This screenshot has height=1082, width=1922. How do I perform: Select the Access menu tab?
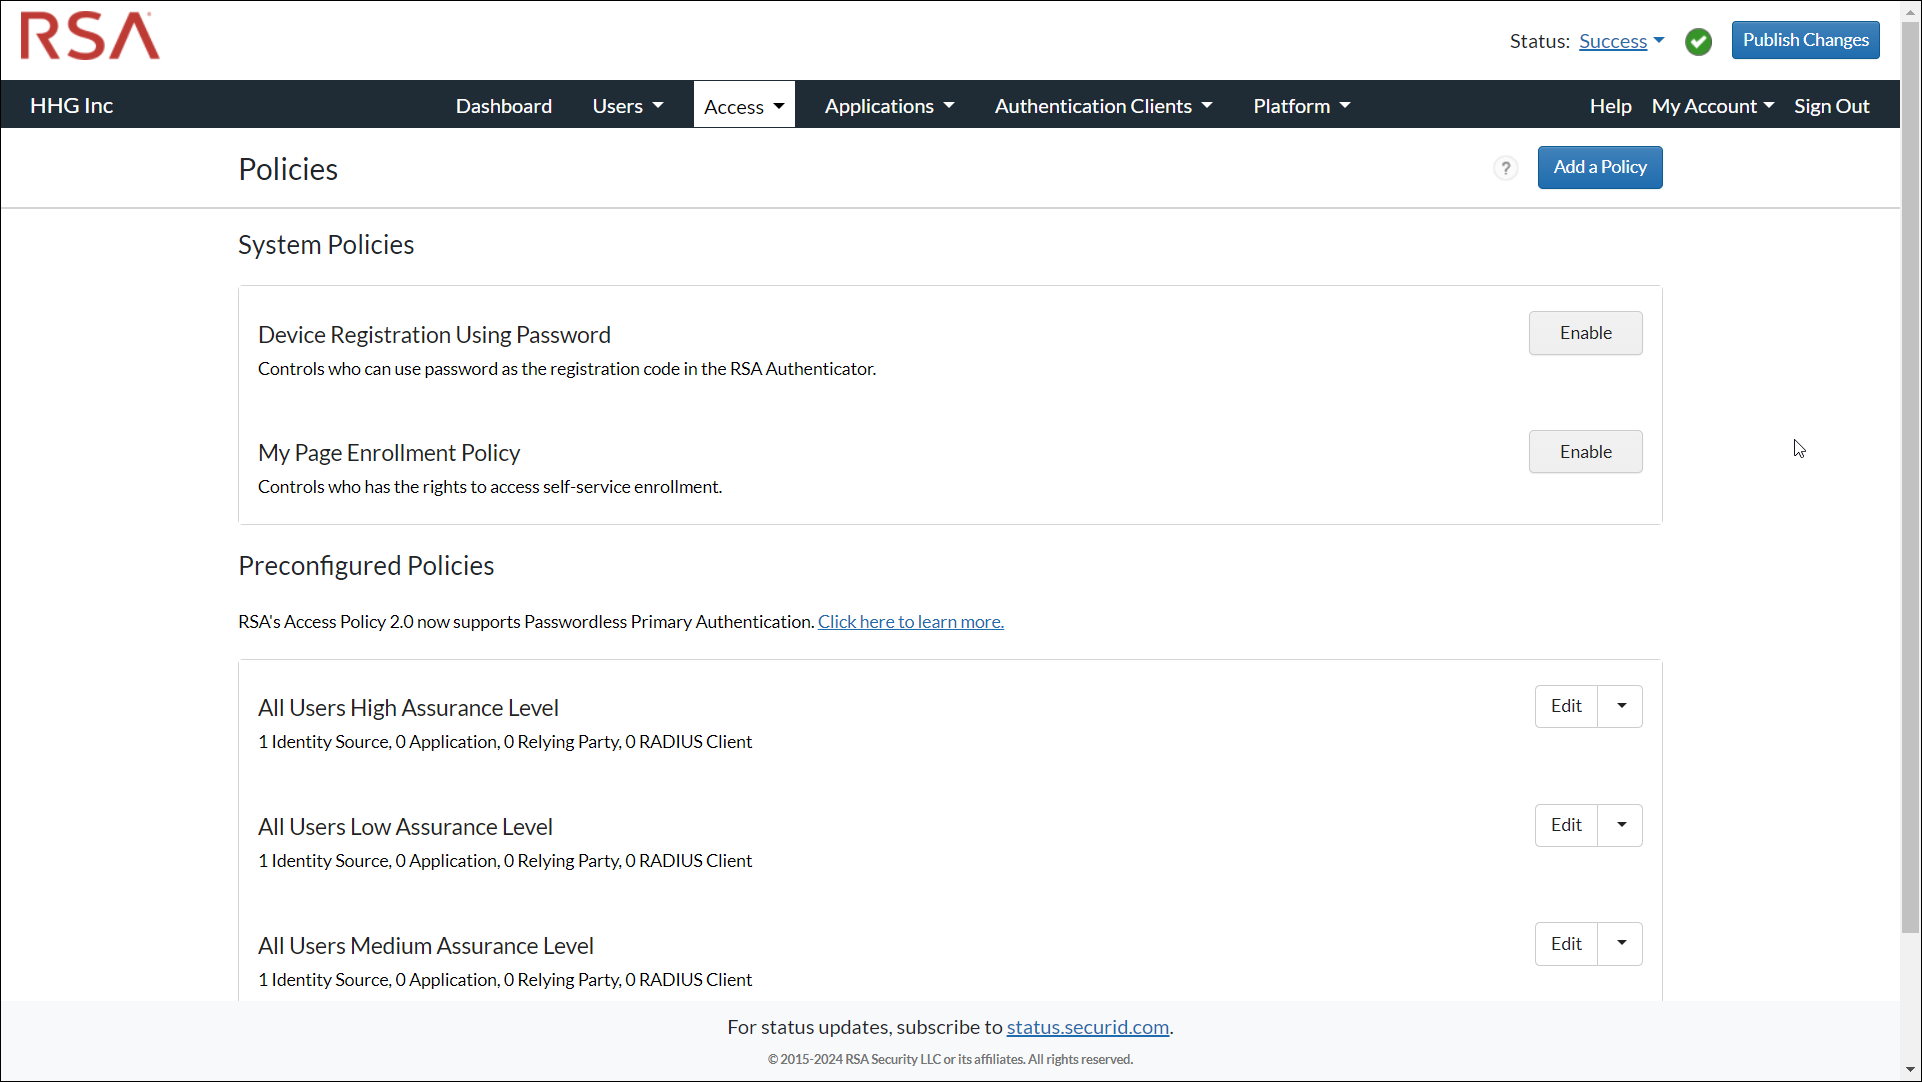[743, 105]
